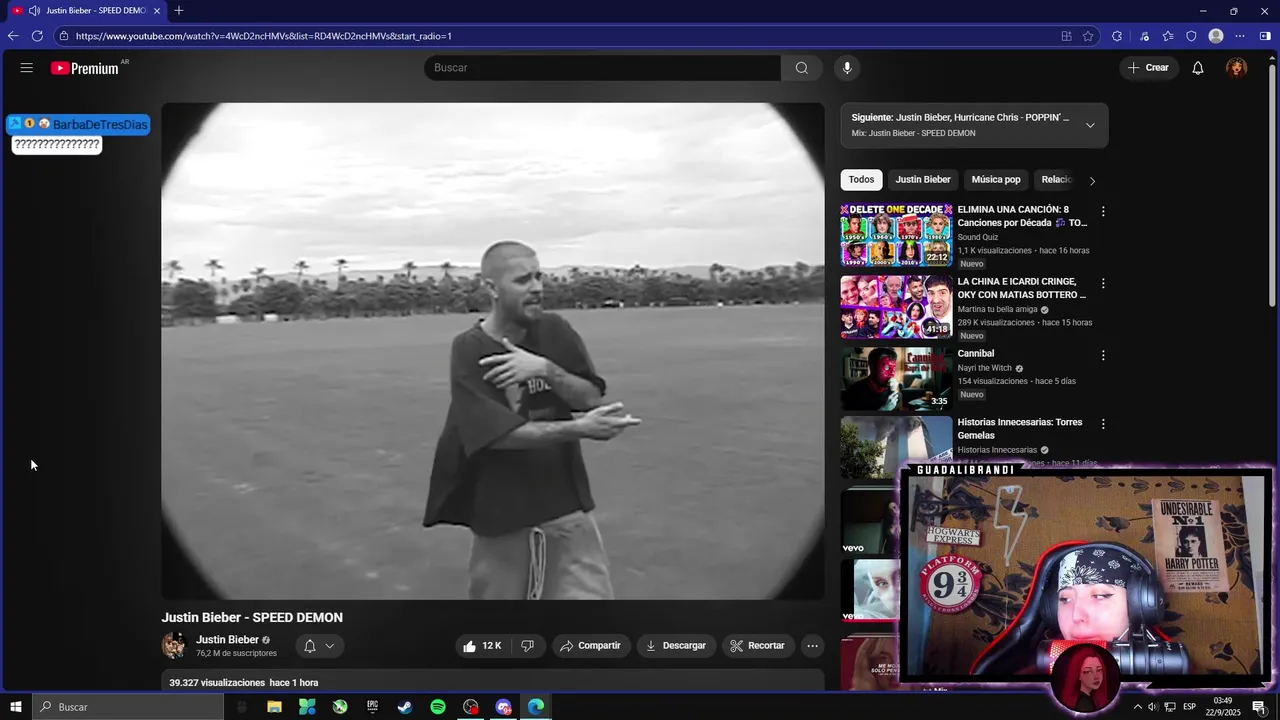Open the Cannibal video thumbnail
Screen dimensions: 1280x720
(x=896, y=379)
